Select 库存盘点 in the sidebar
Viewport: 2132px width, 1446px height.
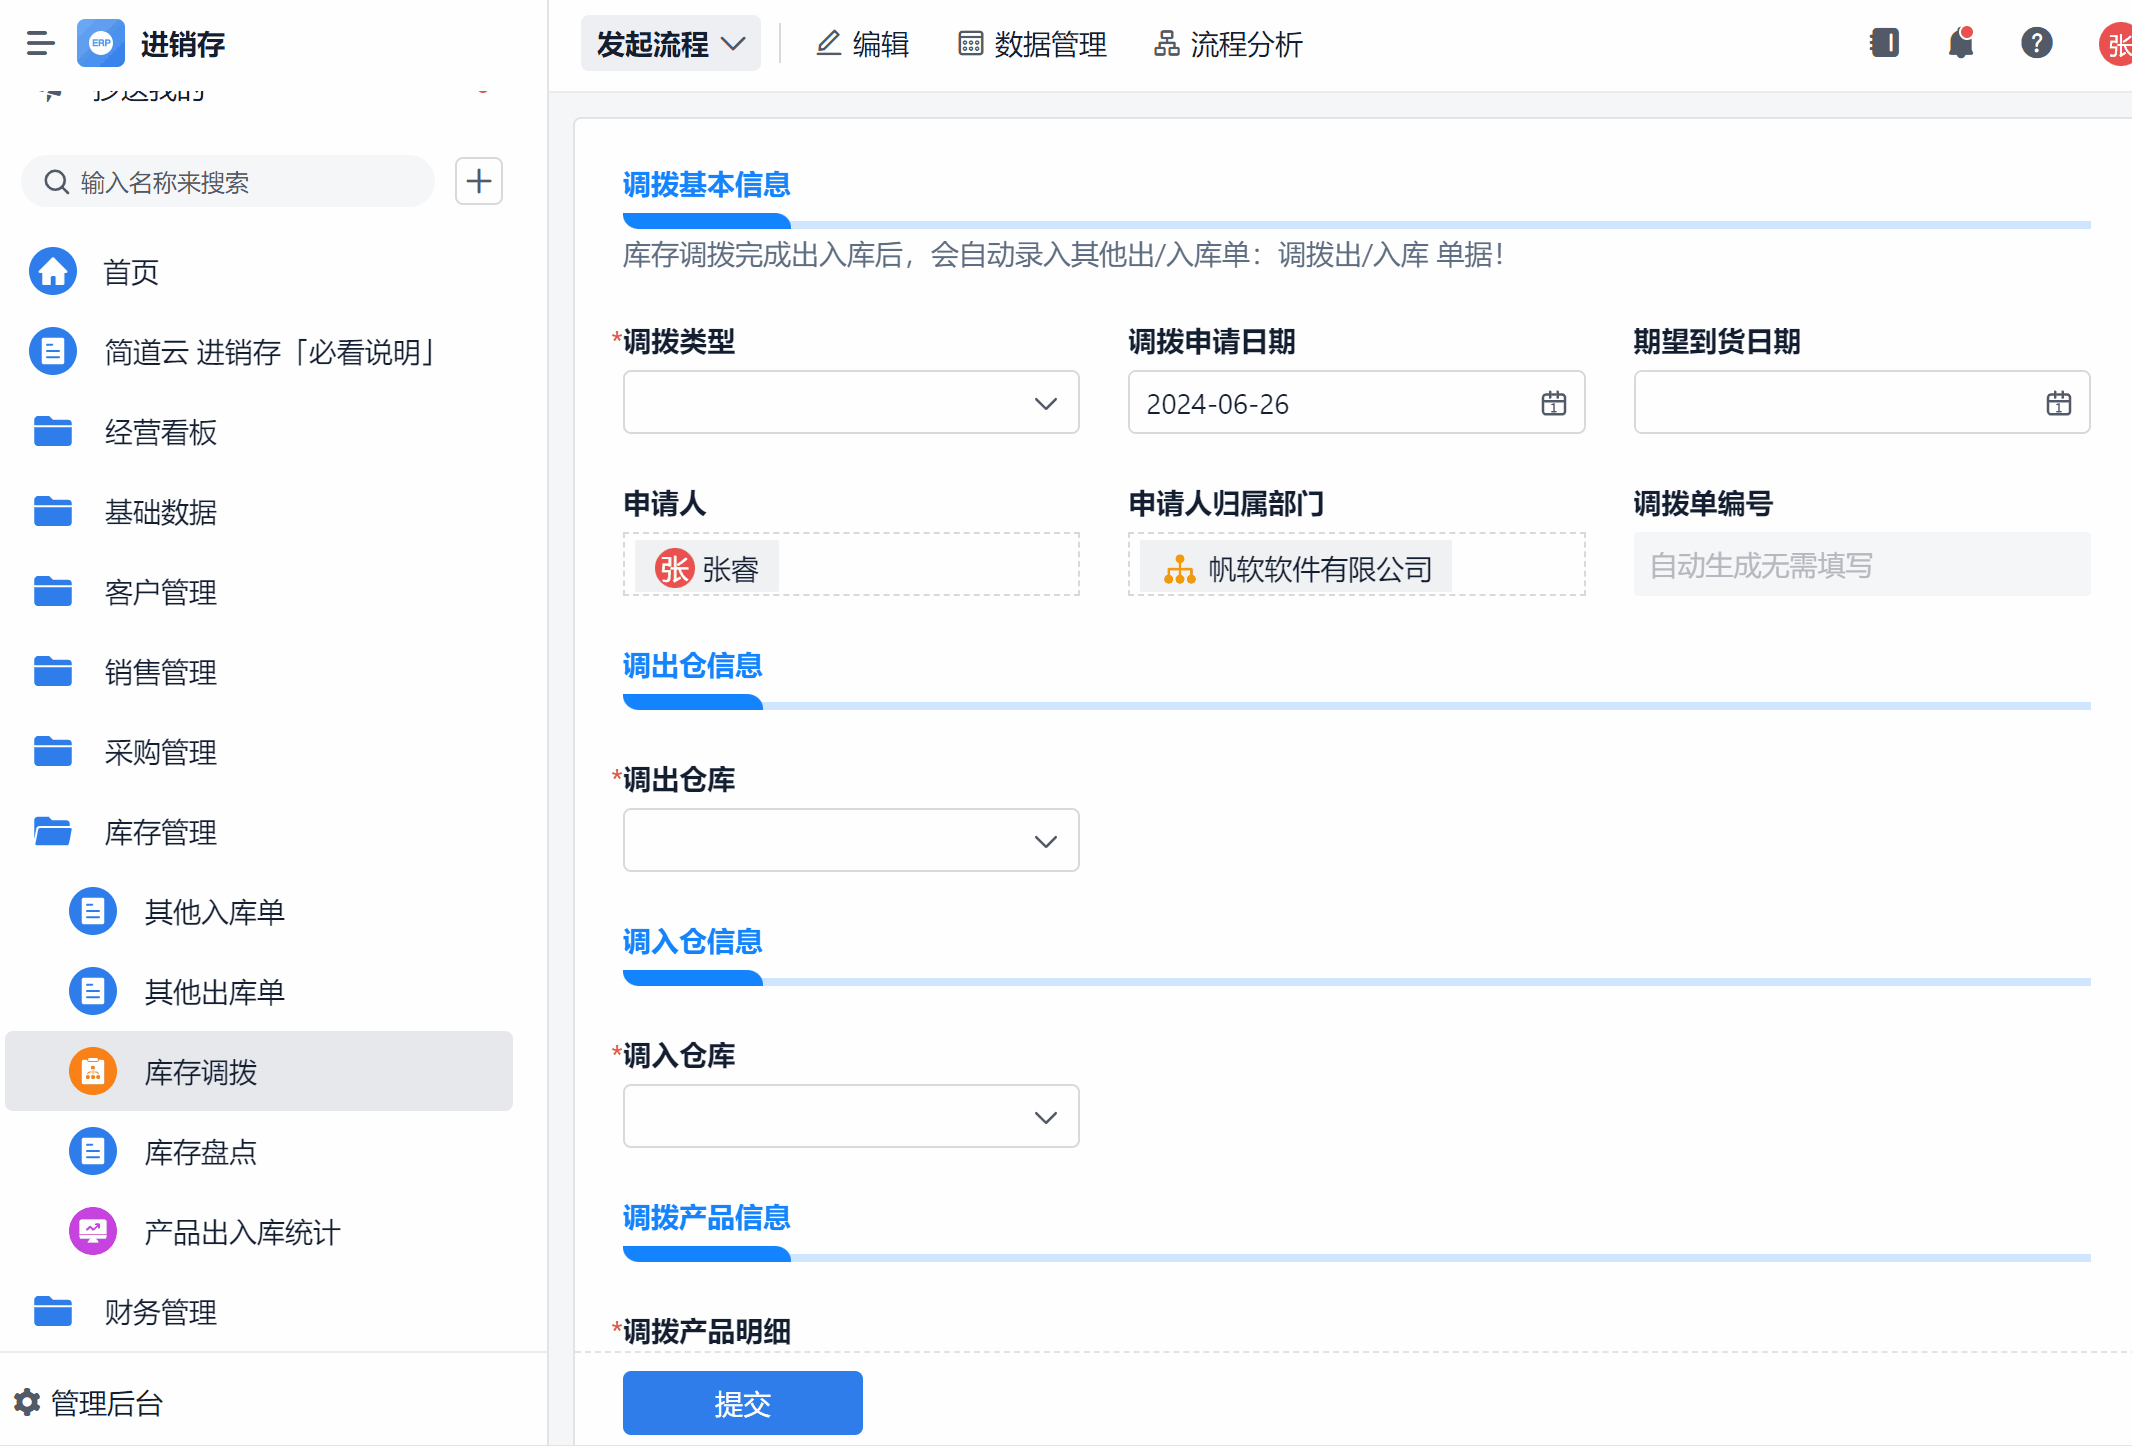coord(199,1152)
